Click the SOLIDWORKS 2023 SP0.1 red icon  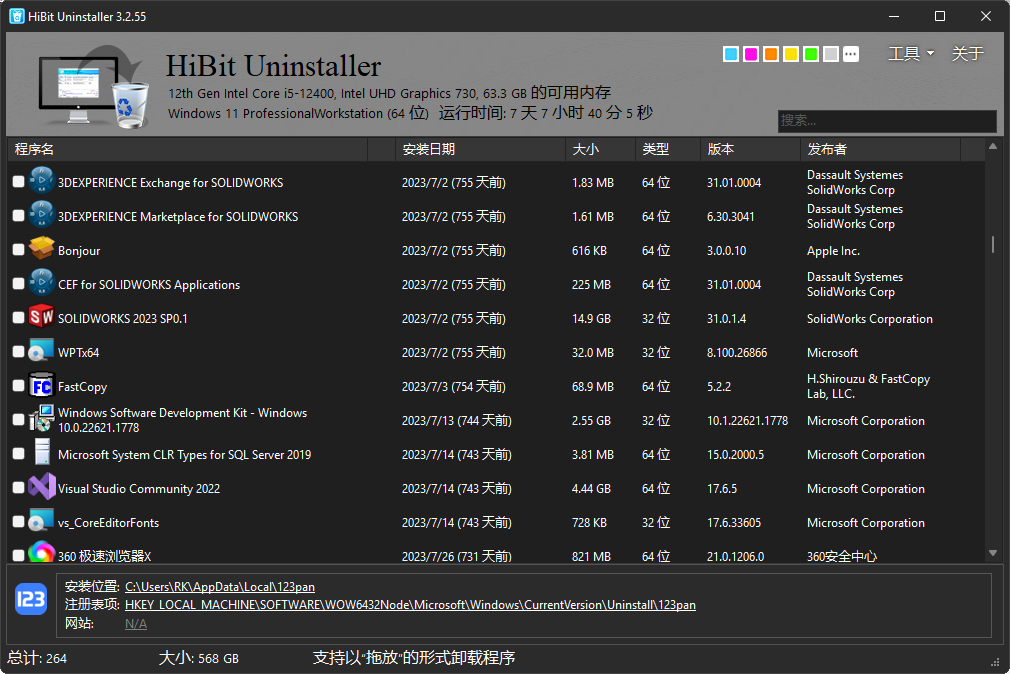[x=41, y=318]
